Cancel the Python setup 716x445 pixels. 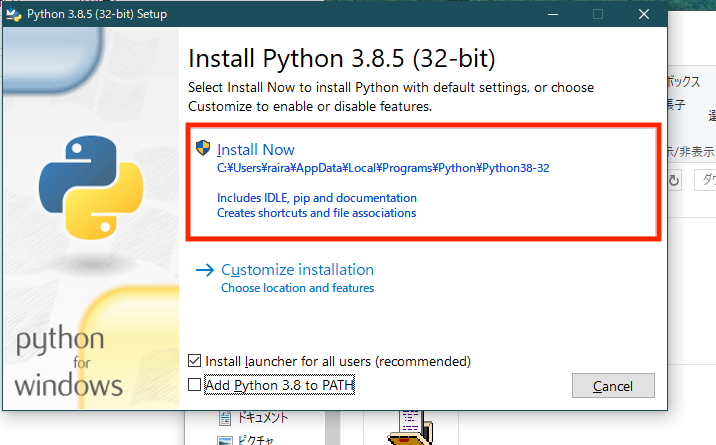[613, 386]
